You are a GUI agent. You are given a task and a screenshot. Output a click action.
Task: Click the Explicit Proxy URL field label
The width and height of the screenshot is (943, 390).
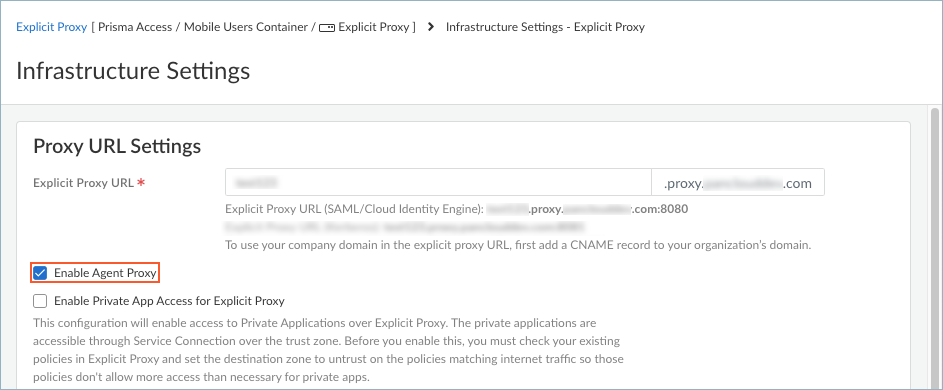pos(84,183)
